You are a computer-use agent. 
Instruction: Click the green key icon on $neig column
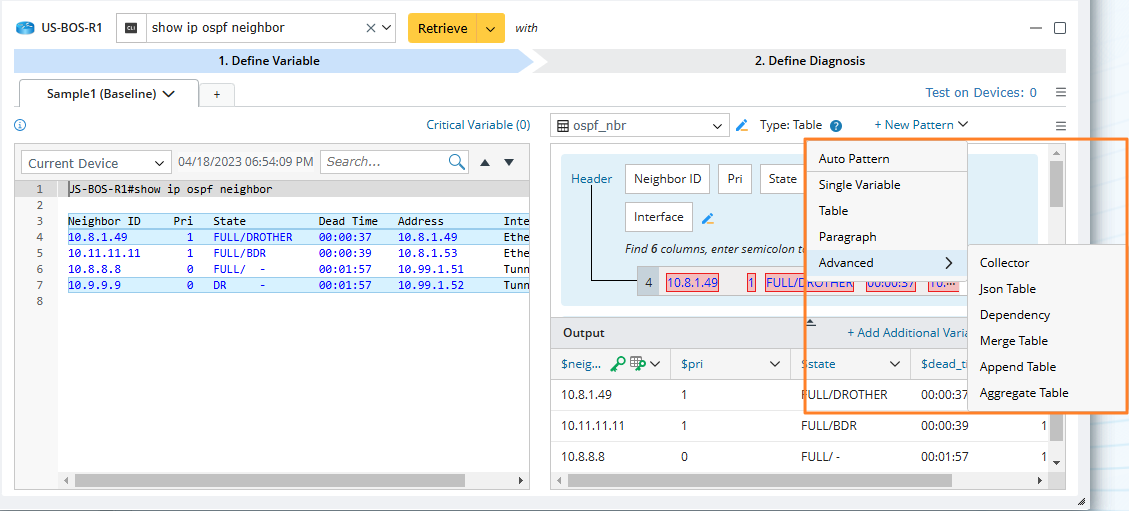click(x=618, y=364)
